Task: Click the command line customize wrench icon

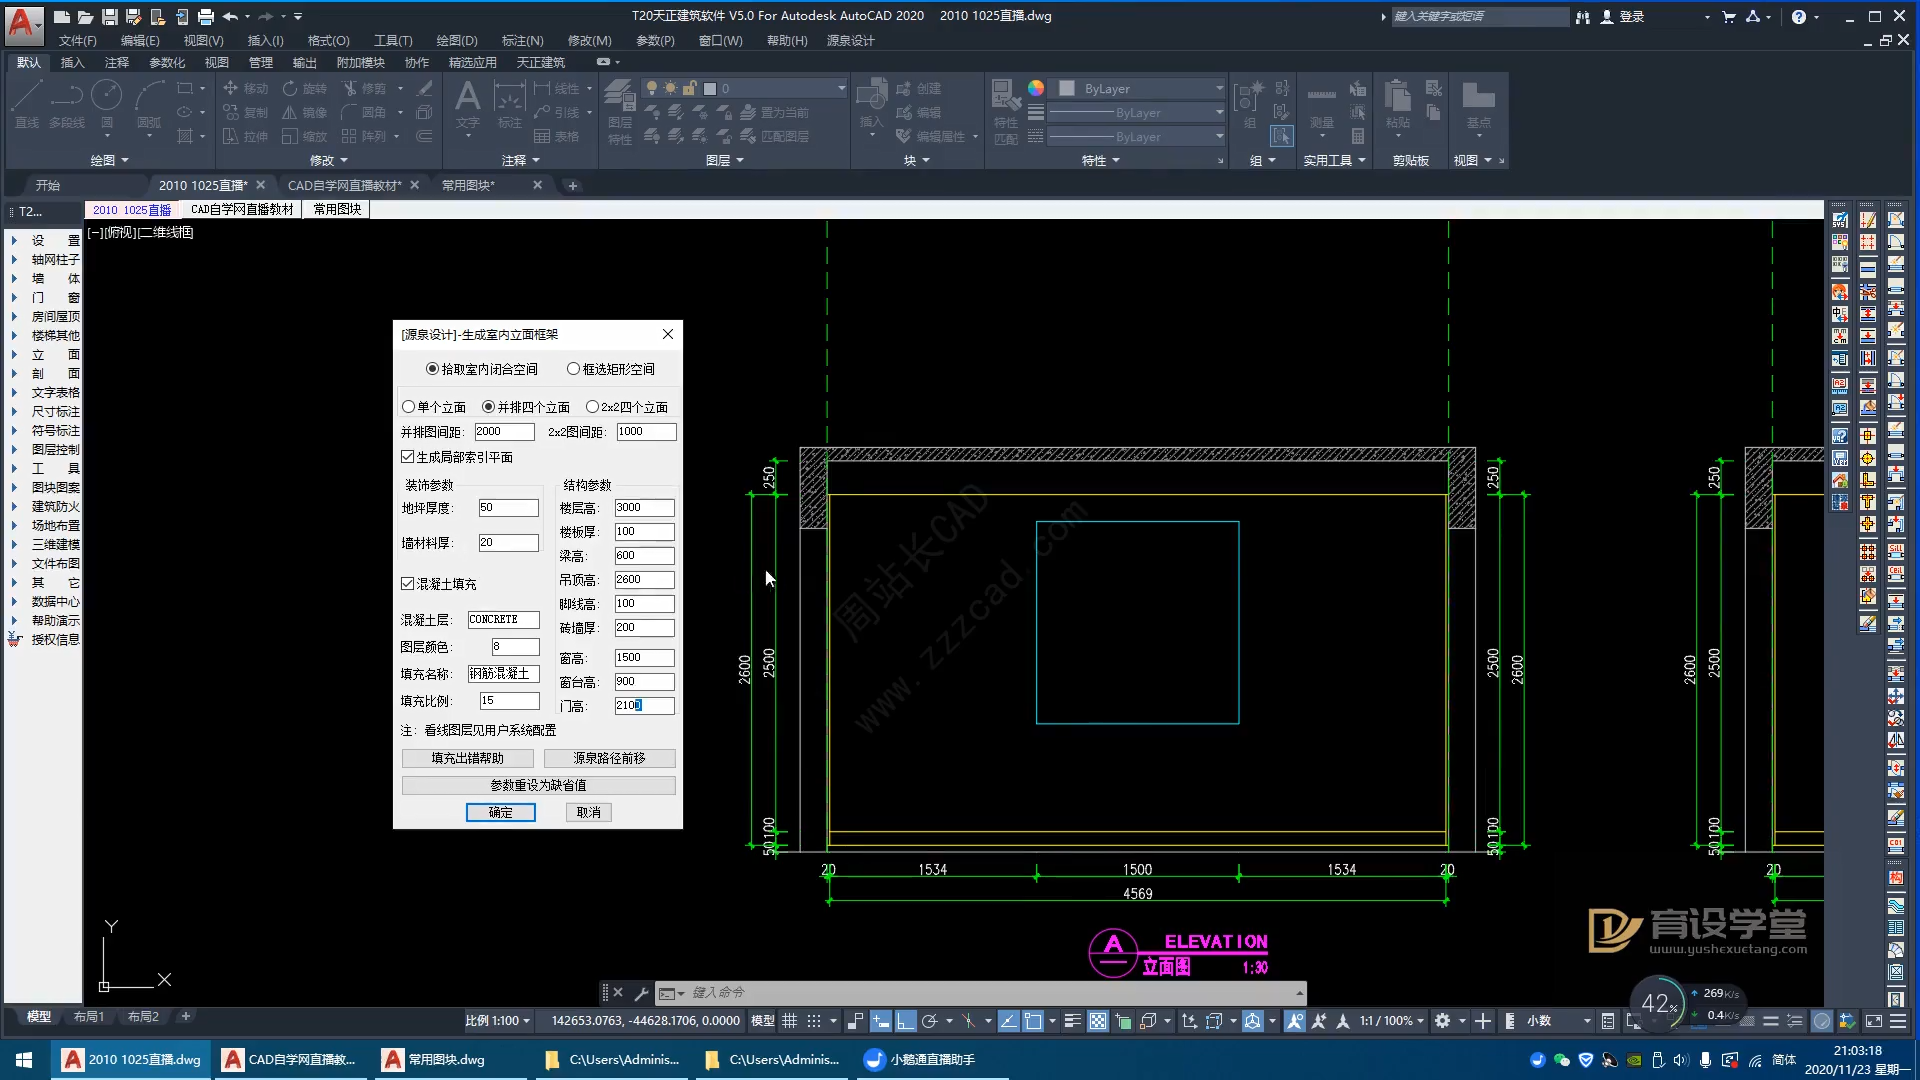Action: tap(641, 993)
